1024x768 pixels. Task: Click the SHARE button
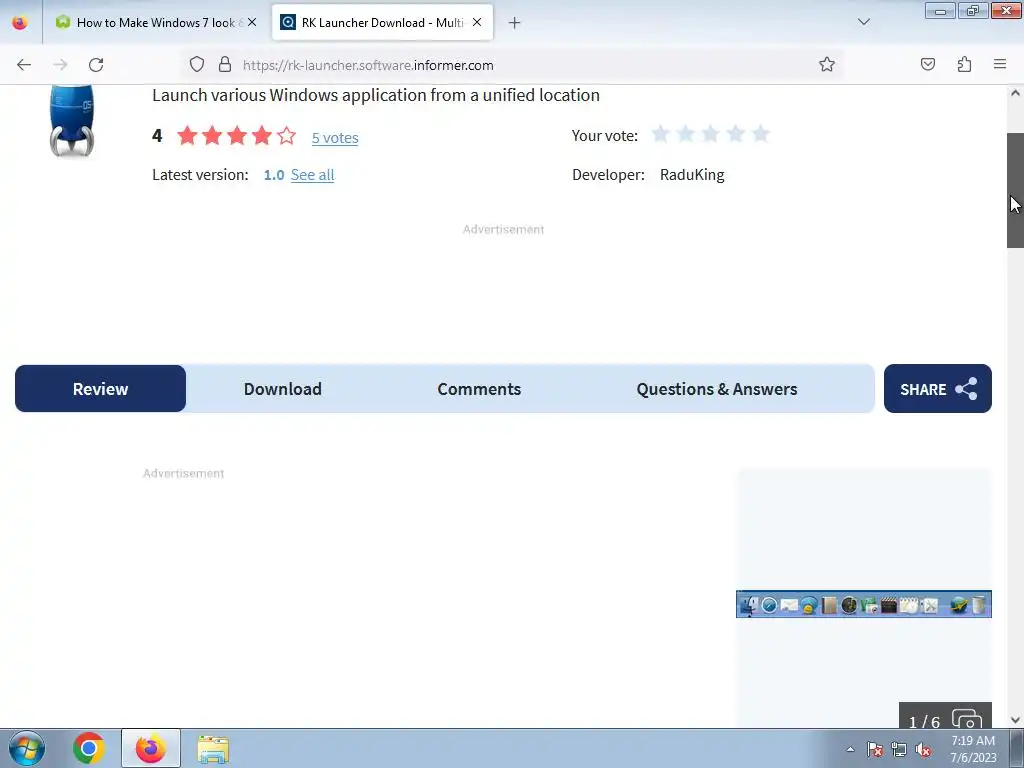(x=938, y=389)
